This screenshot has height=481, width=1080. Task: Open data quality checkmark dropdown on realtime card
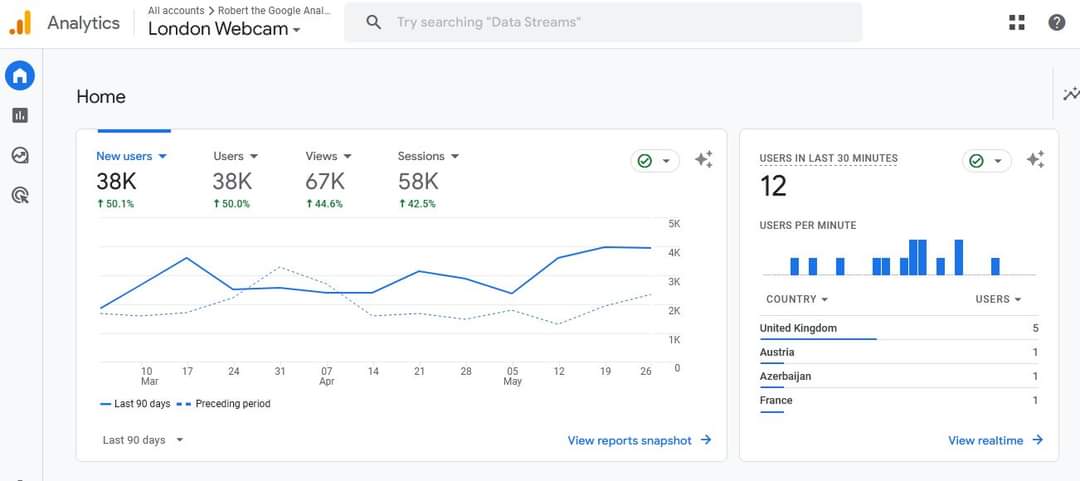(x=987, y=161)
